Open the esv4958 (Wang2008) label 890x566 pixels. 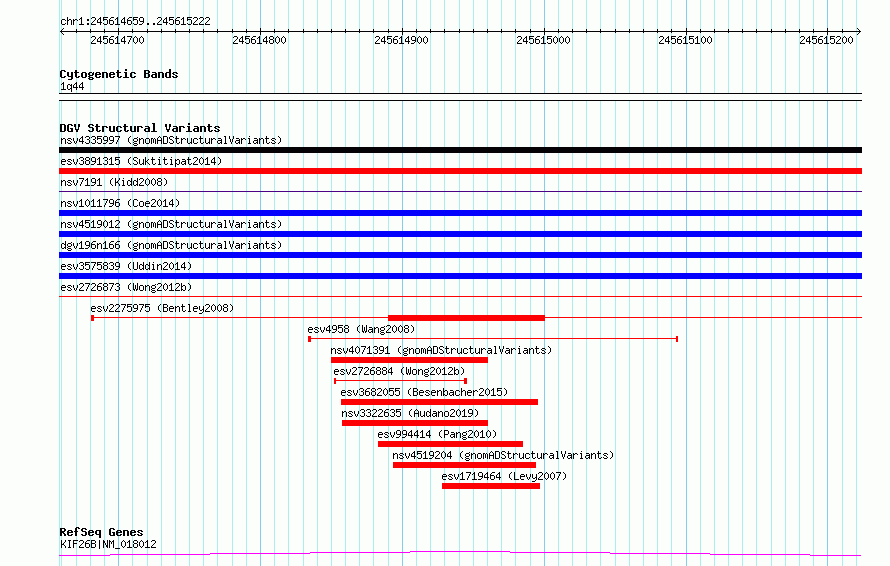361,329
